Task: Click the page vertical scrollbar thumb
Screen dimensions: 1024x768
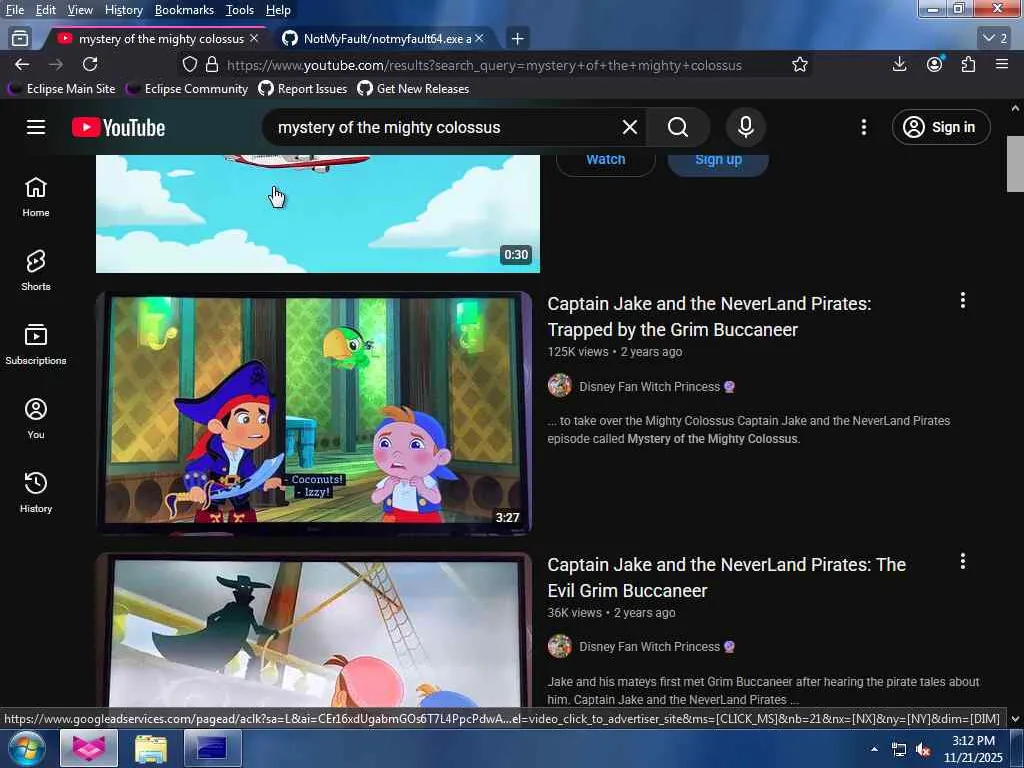Action: (1015, 164)
